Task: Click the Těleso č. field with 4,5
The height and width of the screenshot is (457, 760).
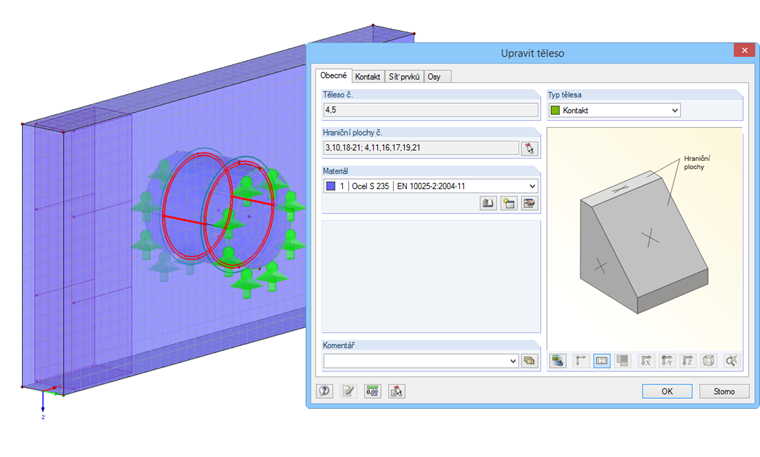Action: (430, 110)
